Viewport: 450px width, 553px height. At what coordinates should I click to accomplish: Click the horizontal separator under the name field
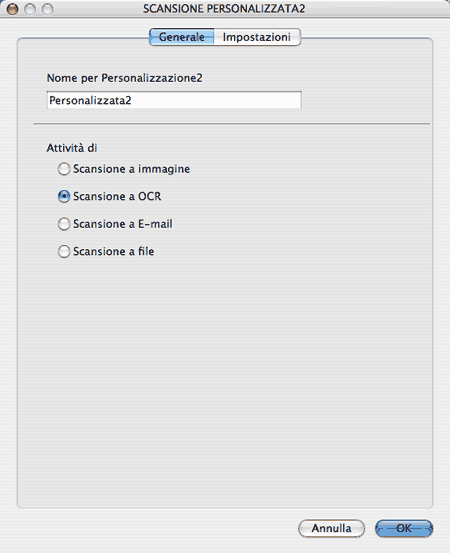point(232,124)
